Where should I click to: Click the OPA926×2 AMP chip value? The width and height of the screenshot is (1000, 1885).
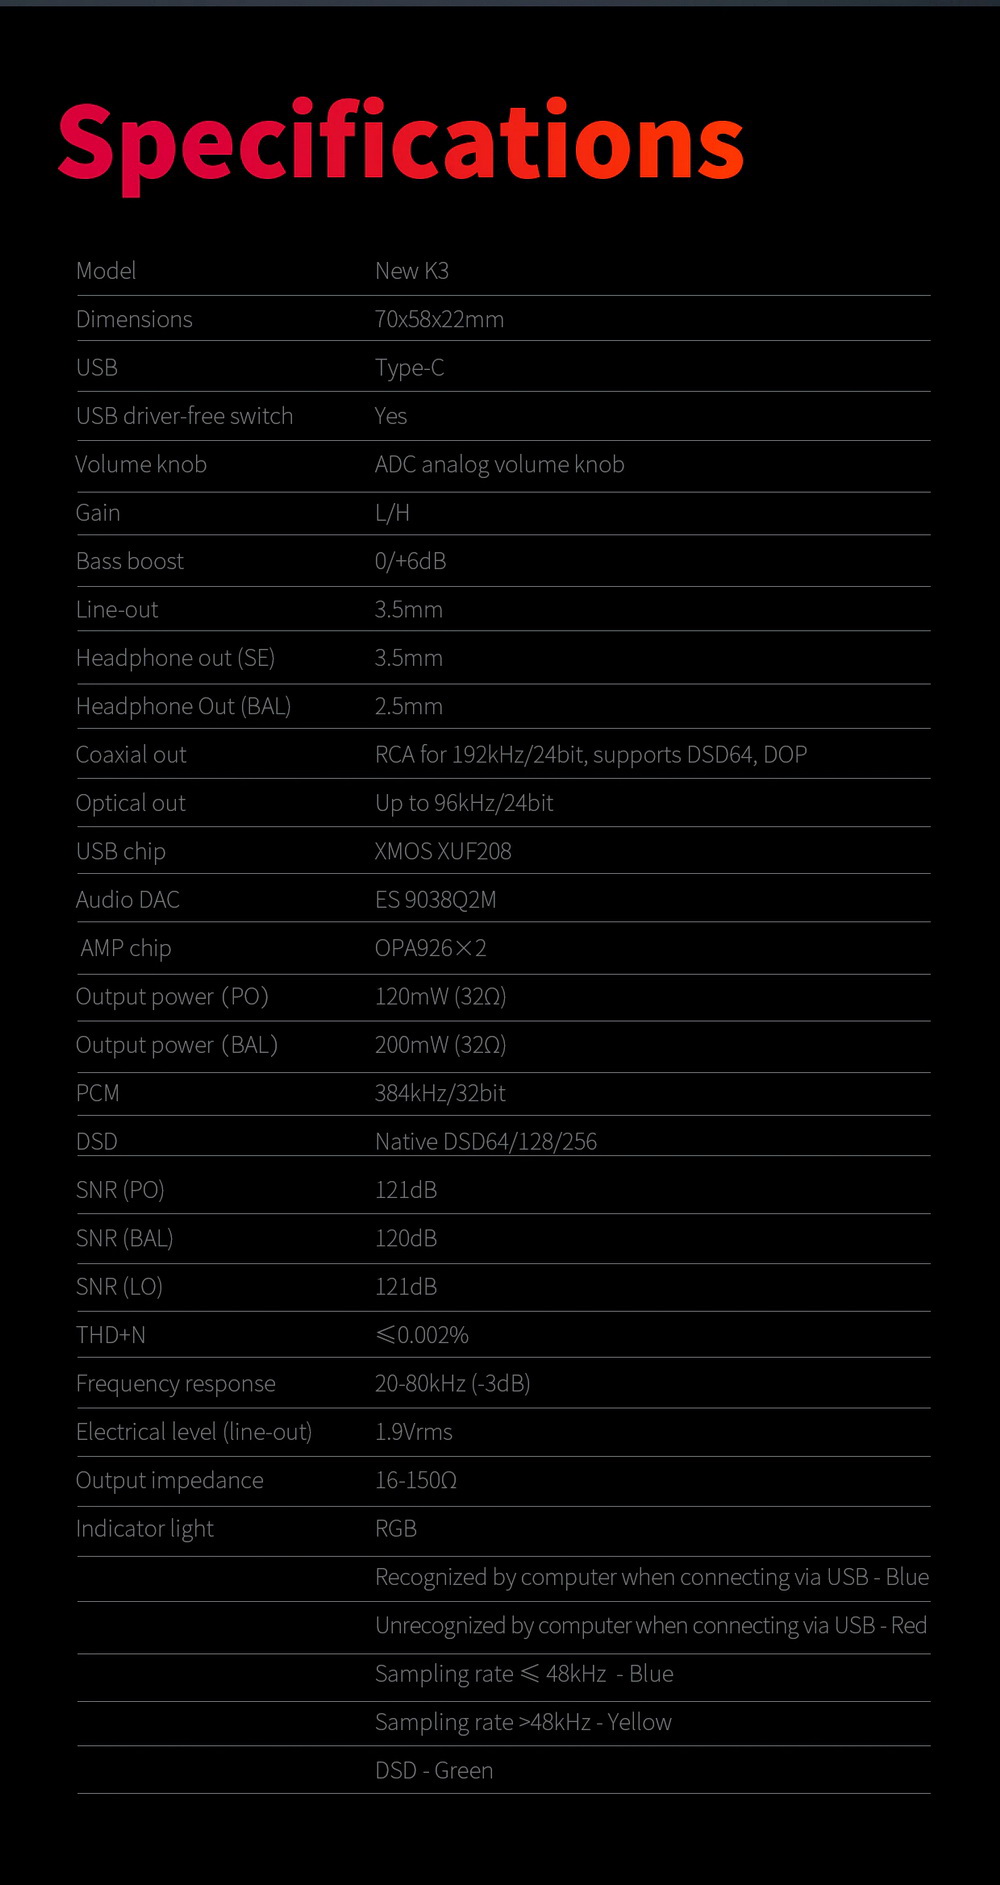pyautogui.click(x=430, y=948)
